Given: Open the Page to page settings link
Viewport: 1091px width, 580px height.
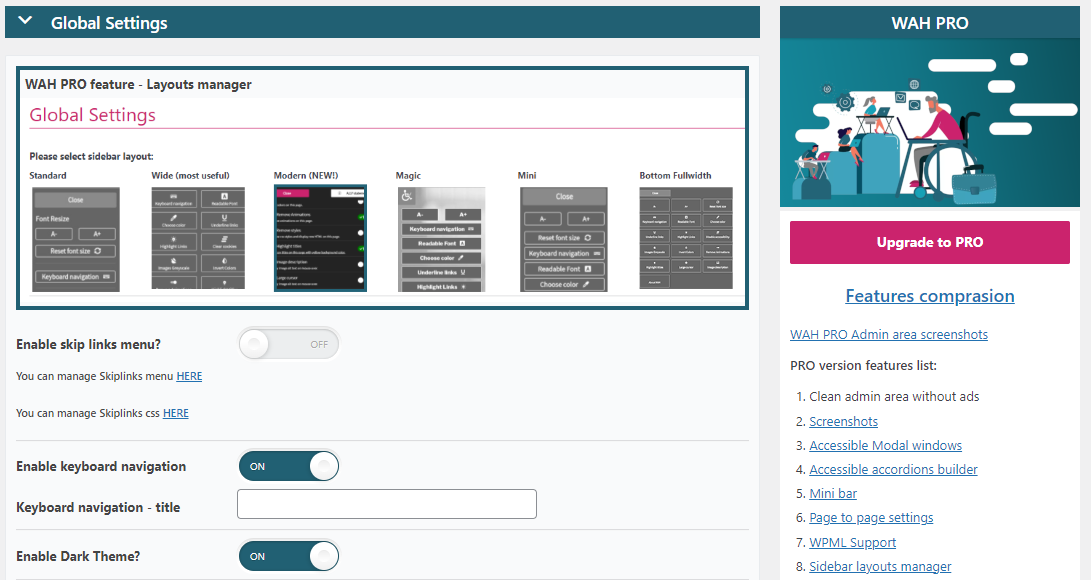Looking at the screenshot, I should [x=871, y=517].
